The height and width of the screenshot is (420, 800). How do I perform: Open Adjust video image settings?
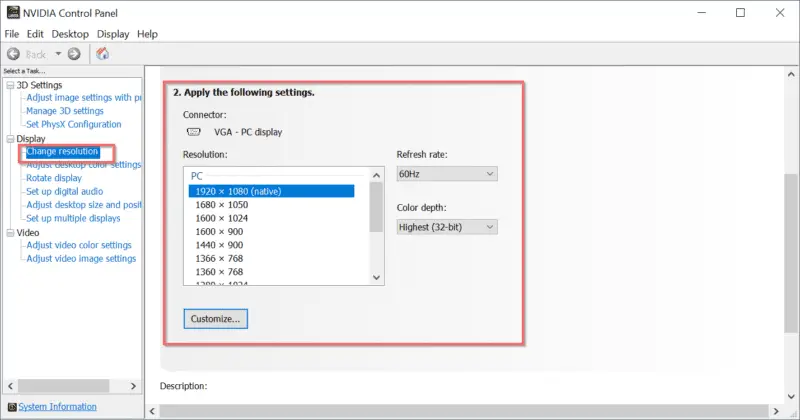coord(81,258)
